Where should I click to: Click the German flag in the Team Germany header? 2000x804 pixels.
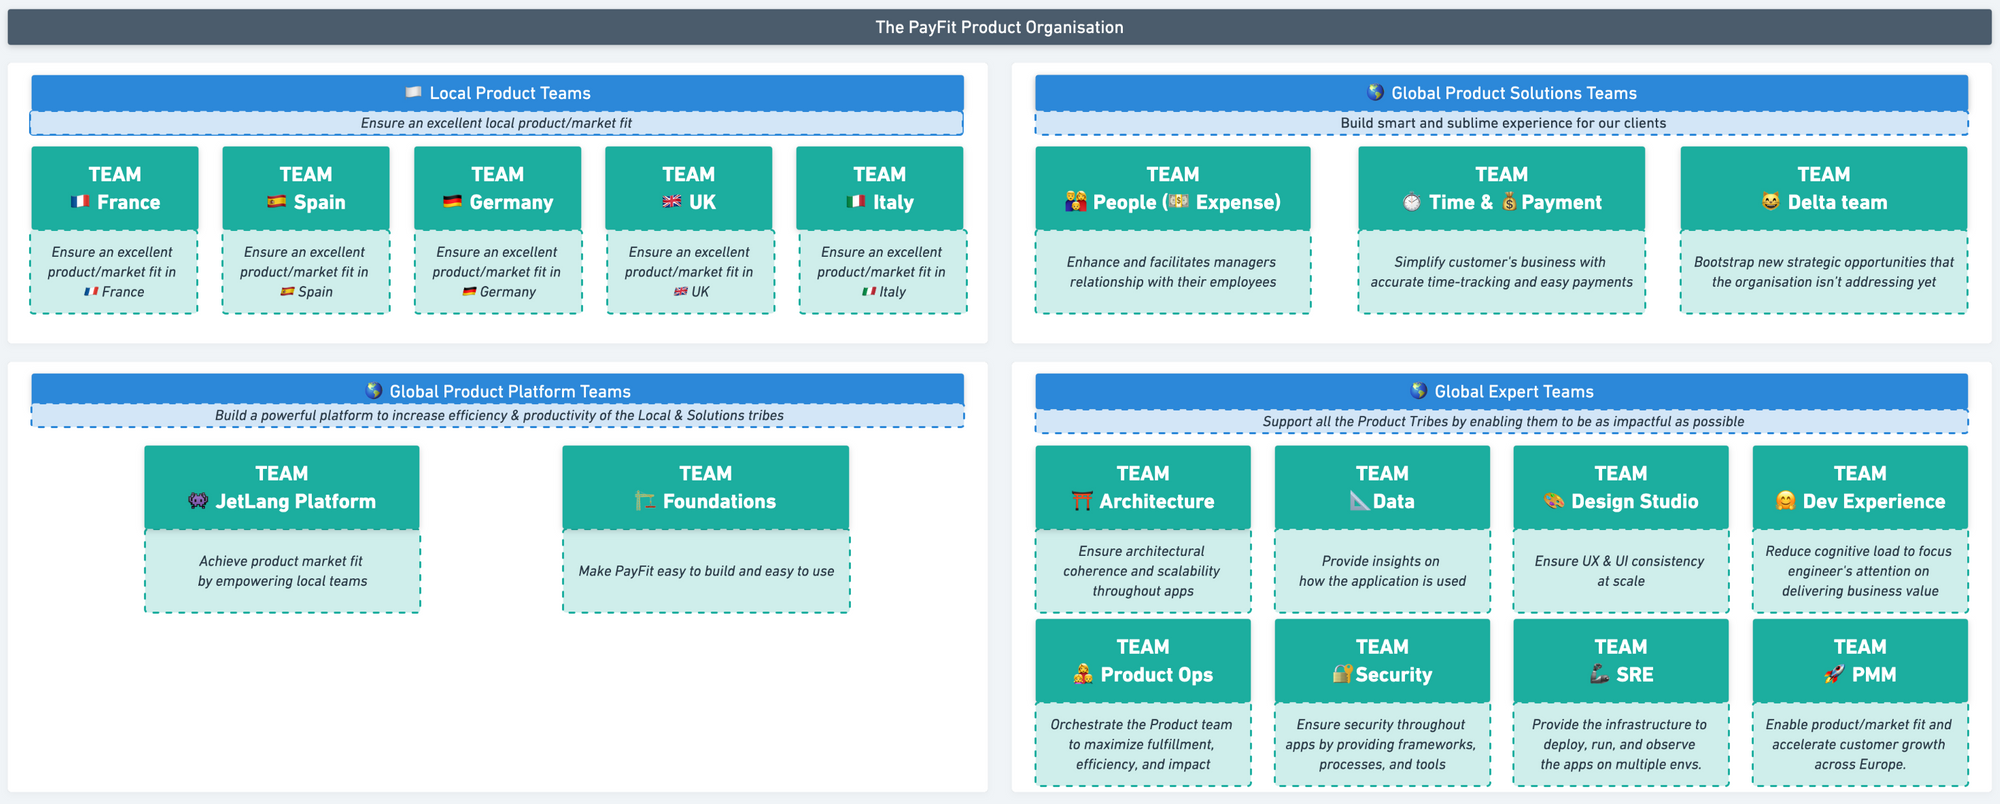point(452,202)
